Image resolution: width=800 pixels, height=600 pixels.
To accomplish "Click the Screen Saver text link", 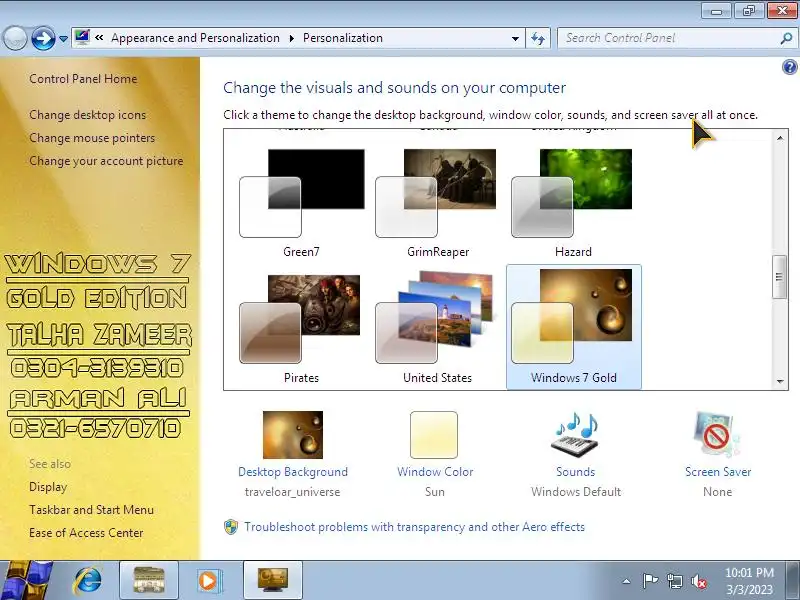I will coord(718,472).
